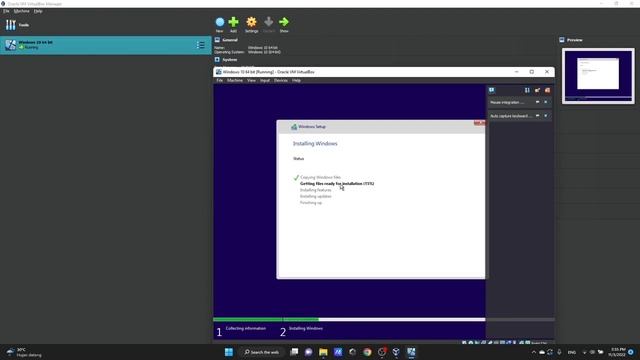Click the 'Installing Windows' heading
The width and height of the screenshot is (640, 360).
point(315,144)
